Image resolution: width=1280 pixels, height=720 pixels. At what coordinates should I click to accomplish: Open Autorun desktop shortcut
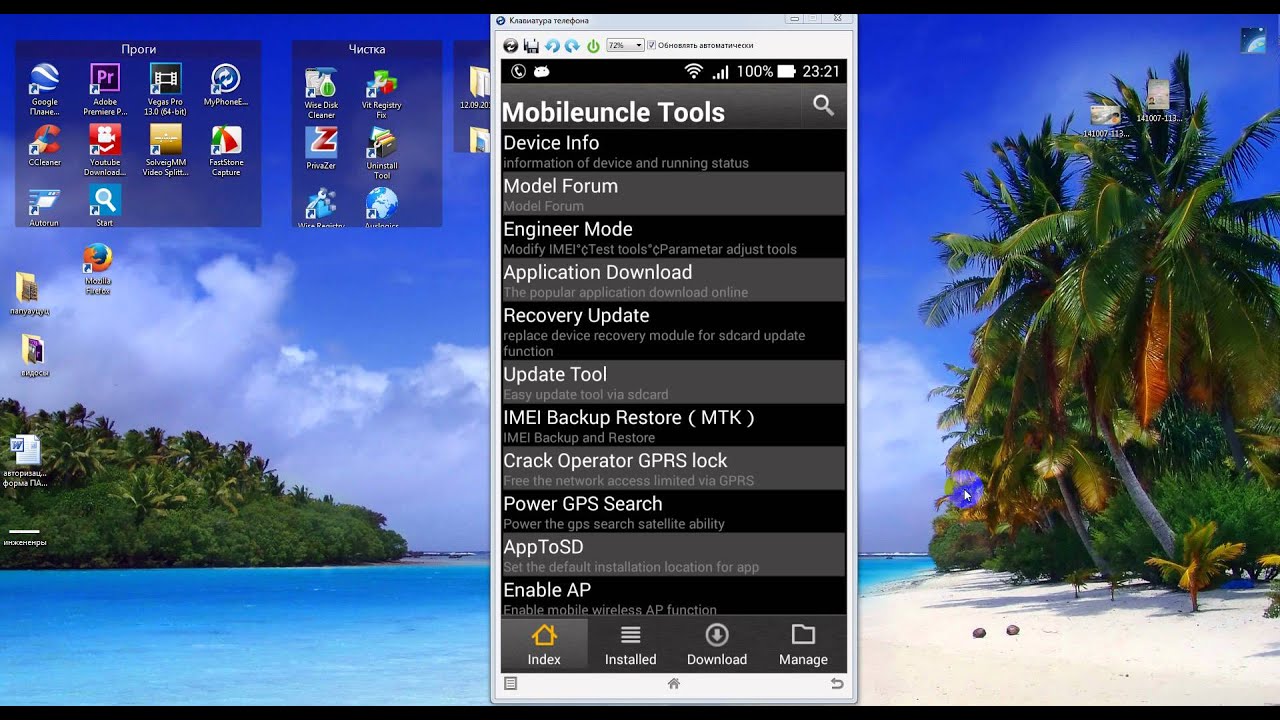44,206
